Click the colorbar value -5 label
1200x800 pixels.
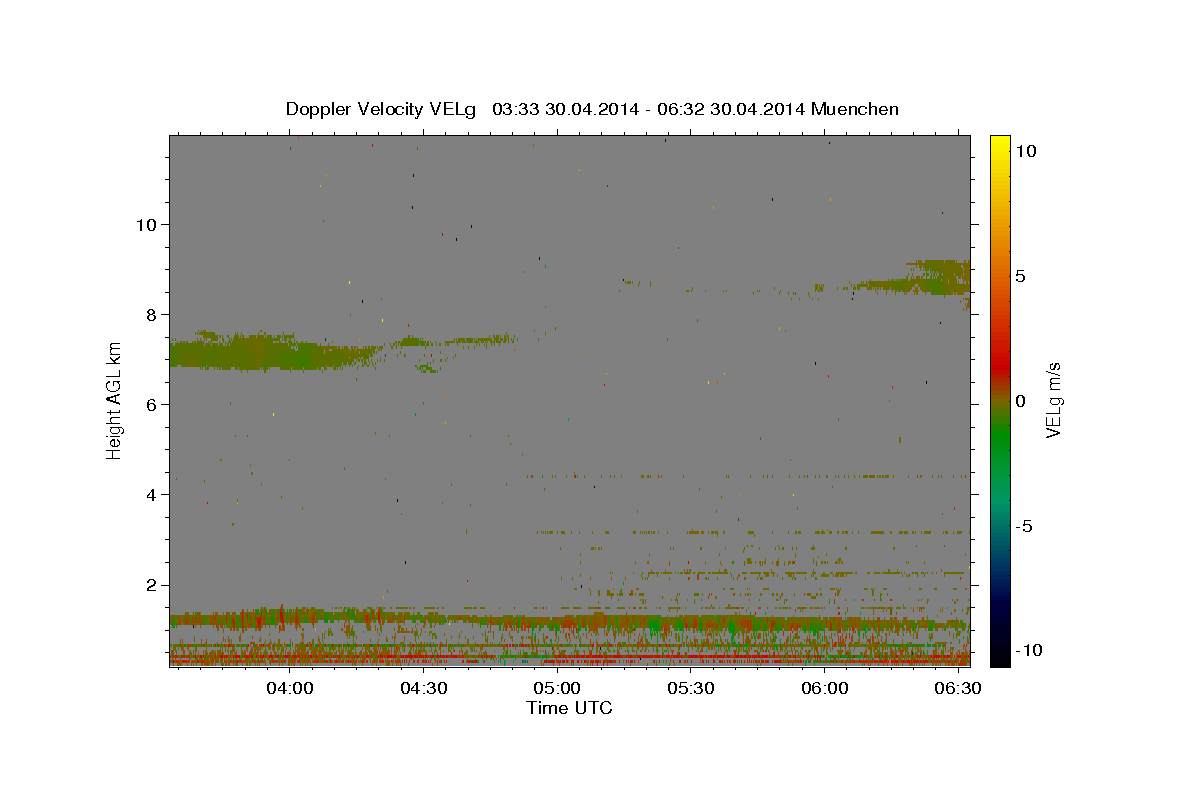(x=1024, y=526)
